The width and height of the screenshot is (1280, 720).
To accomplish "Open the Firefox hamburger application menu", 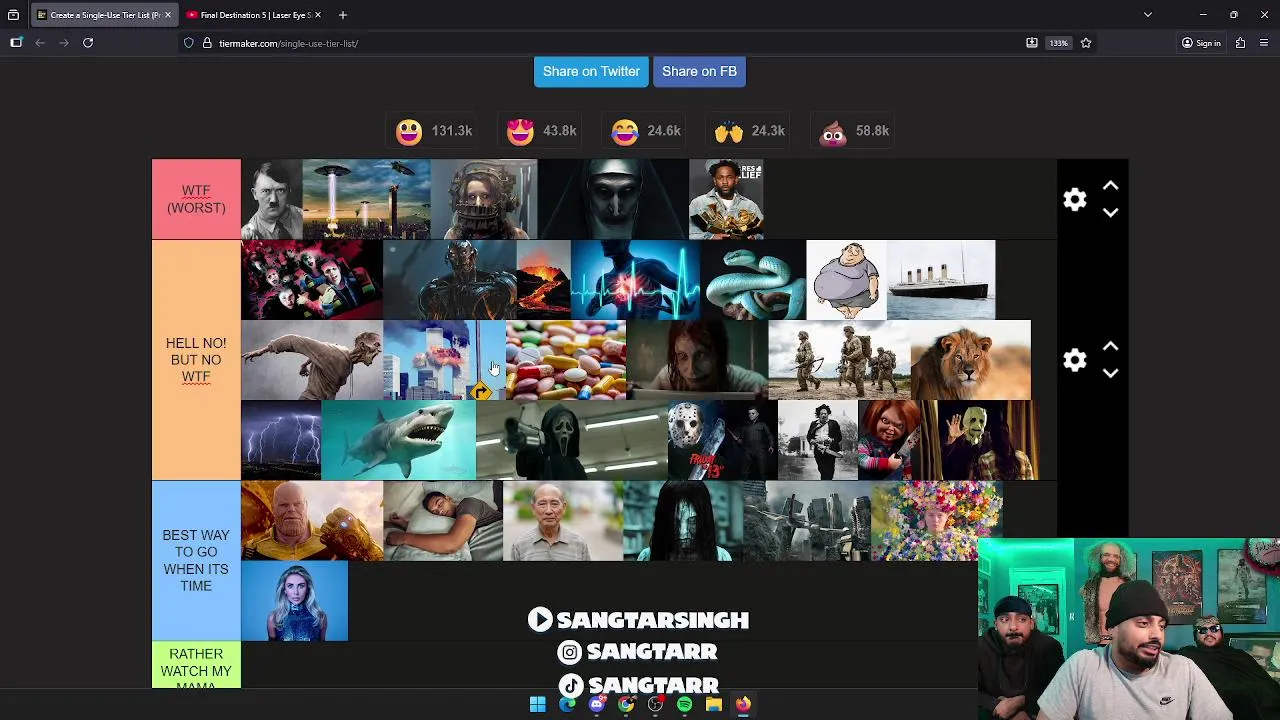I will [1264, 43].
